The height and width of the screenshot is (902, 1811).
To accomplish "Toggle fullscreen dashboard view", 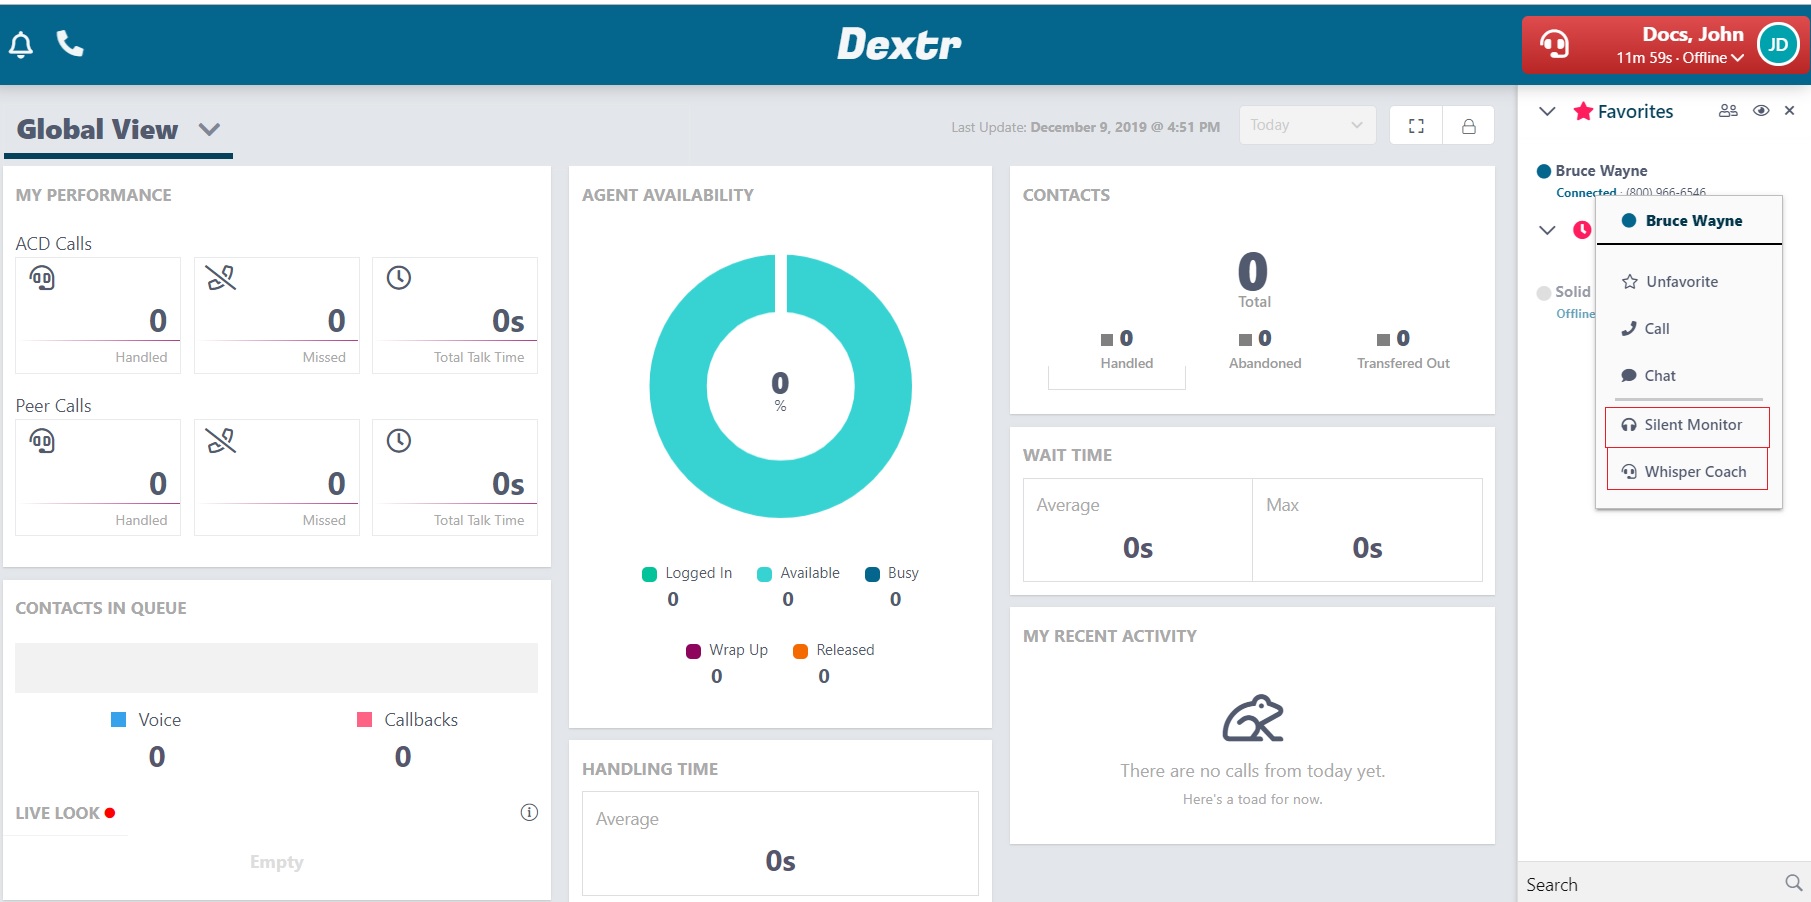I will [x=1416, y=126].
